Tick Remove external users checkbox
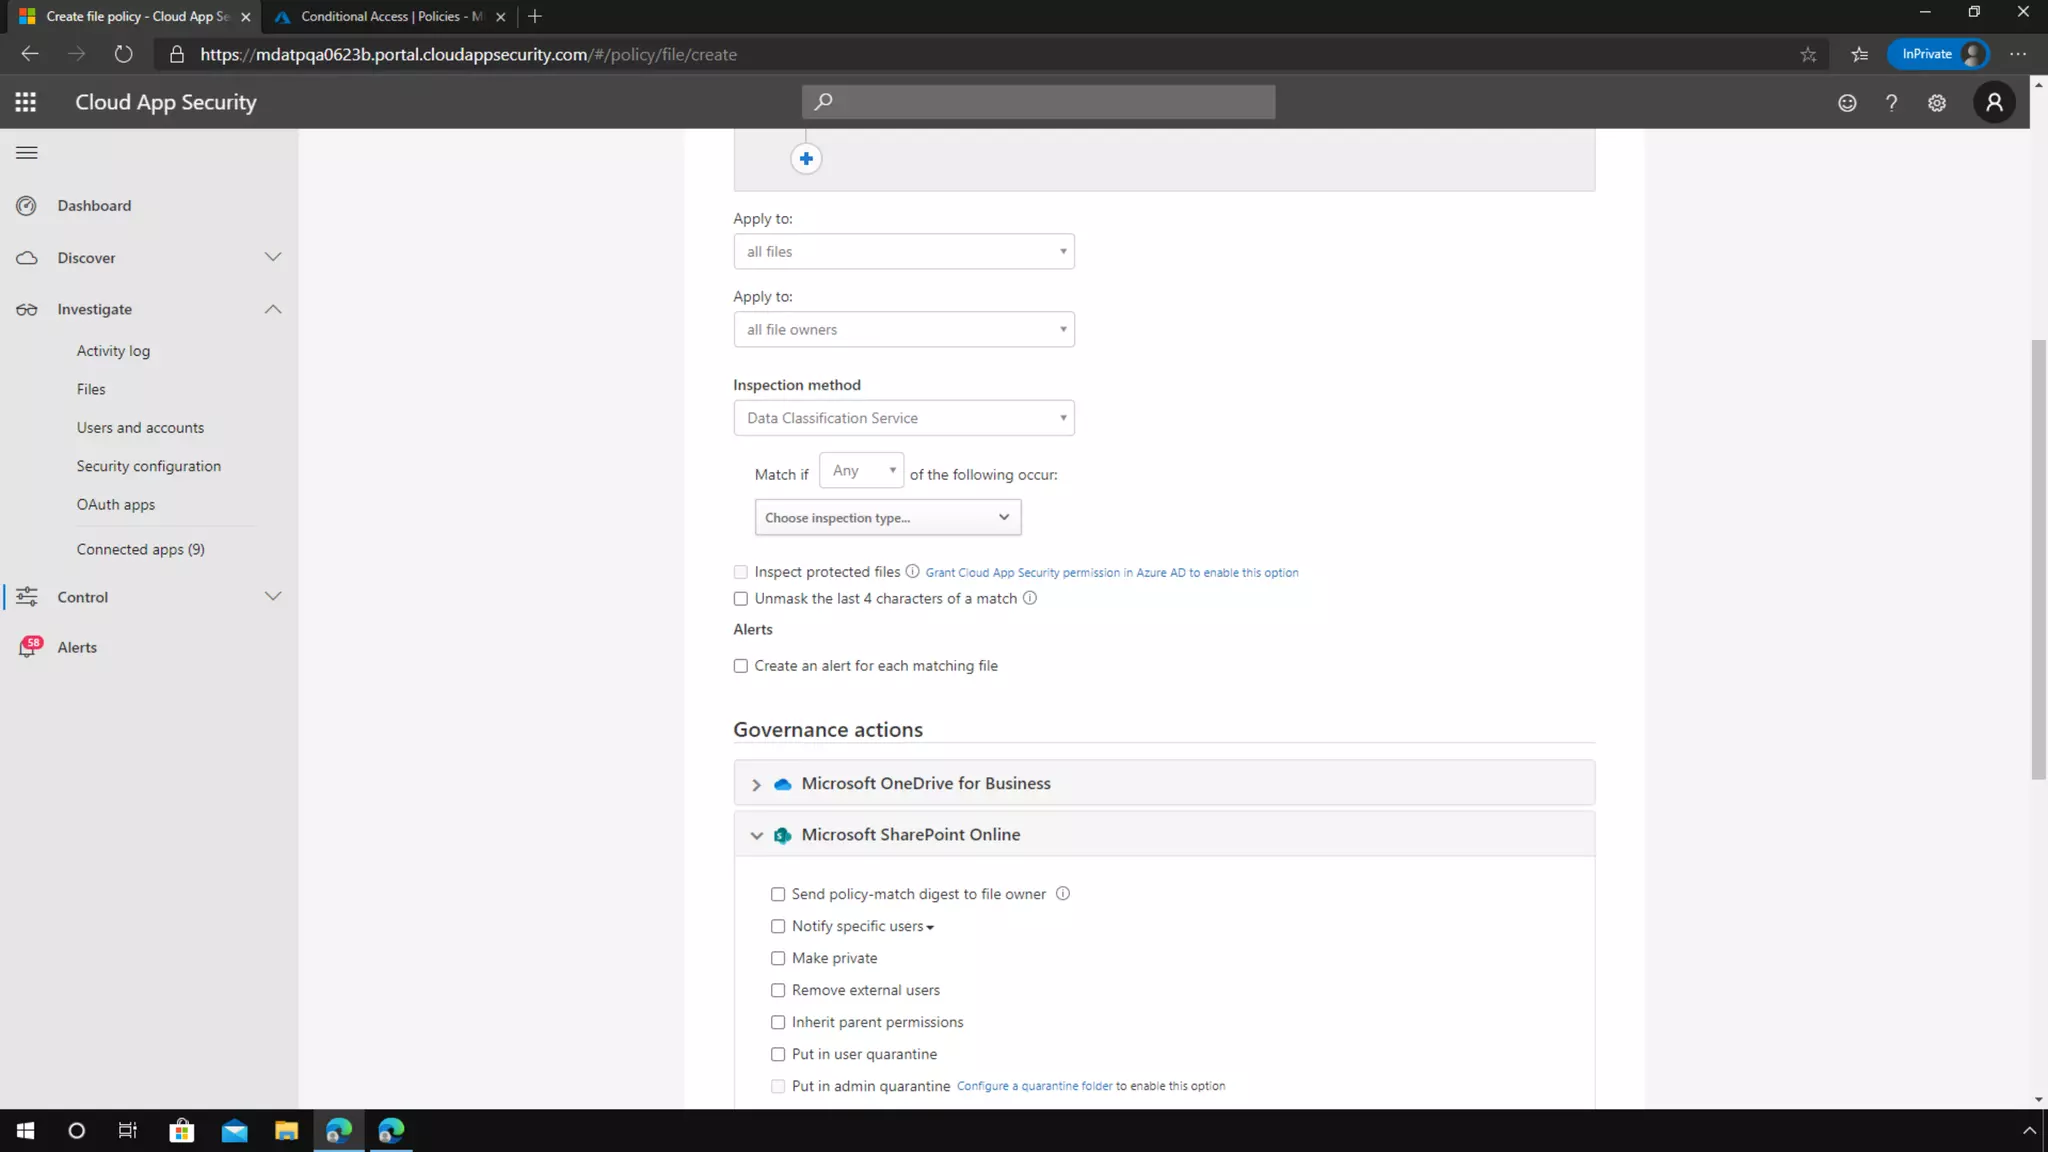 (778, 990)
